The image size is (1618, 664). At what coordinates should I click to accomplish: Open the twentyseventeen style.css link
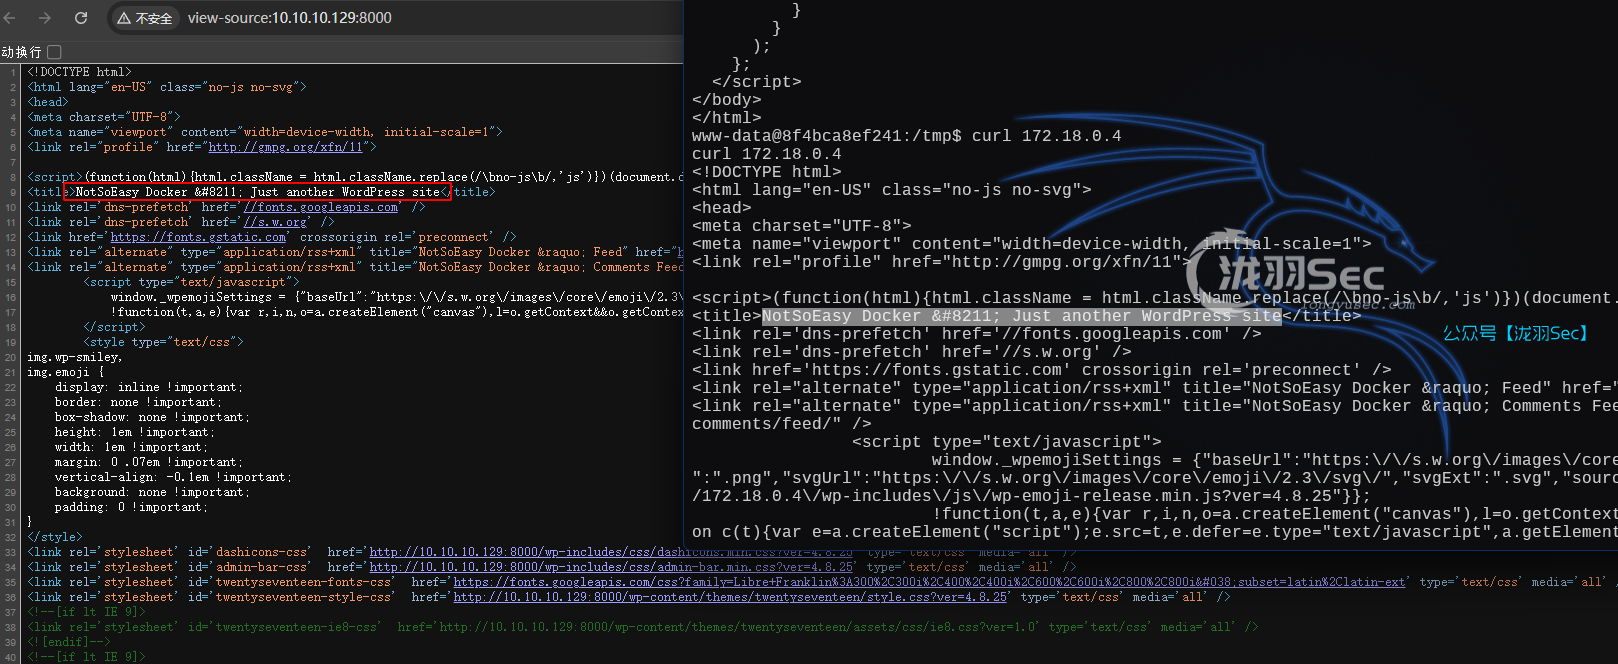pos(730,597)
